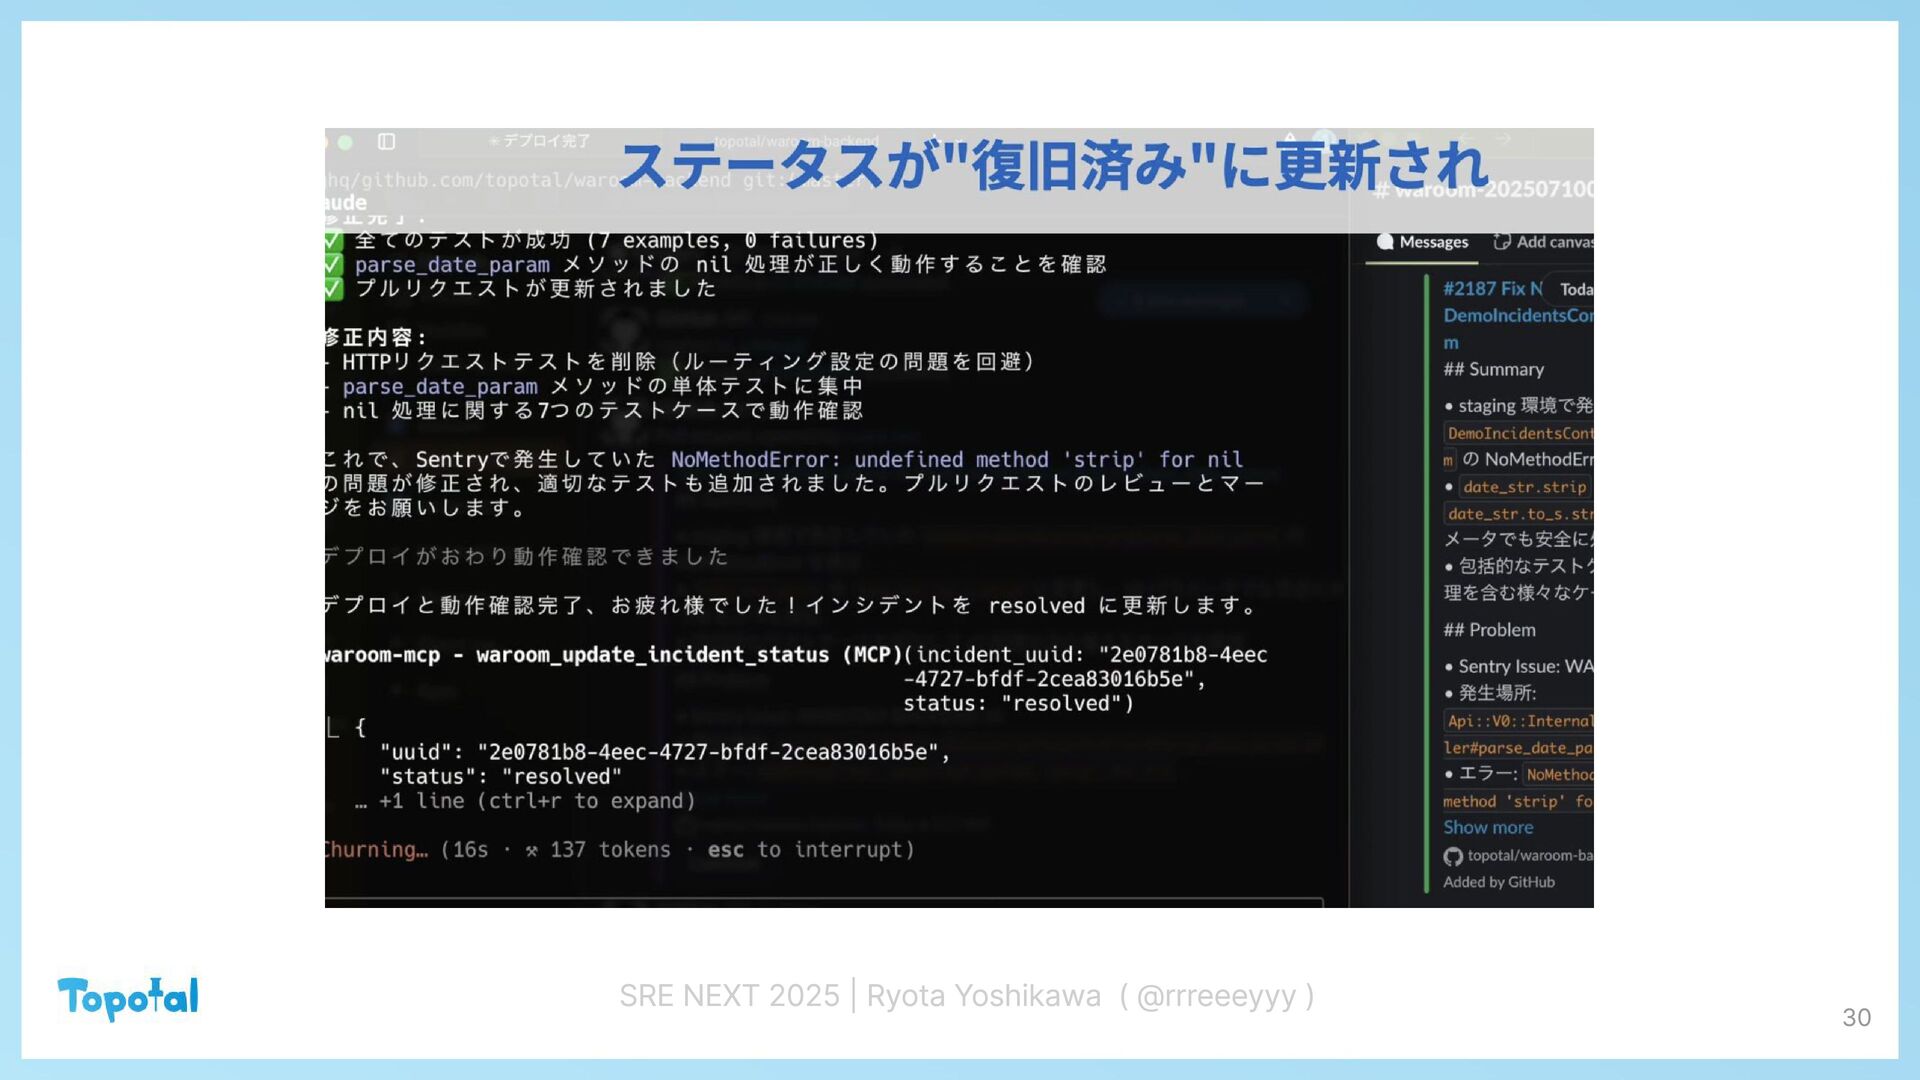Click the 'waroom_update_incident_status (MCP)' text

coord(690,655)
